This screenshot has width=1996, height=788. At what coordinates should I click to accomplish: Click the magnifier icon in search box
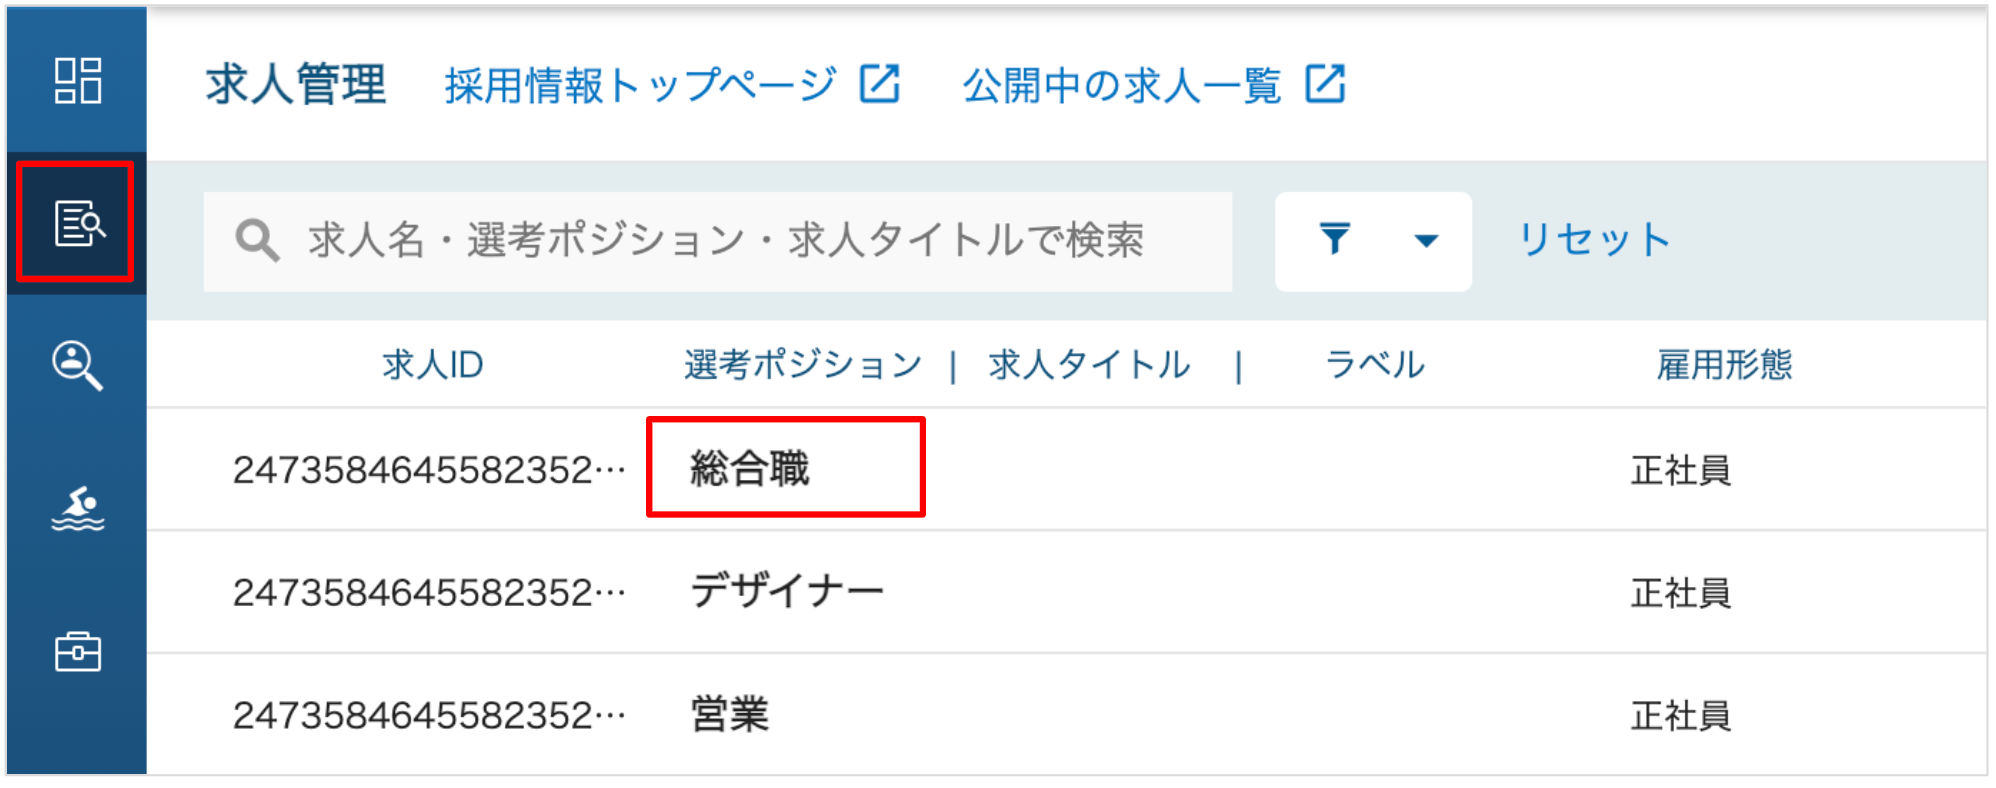pyautogui.click(x=257, y=241)
